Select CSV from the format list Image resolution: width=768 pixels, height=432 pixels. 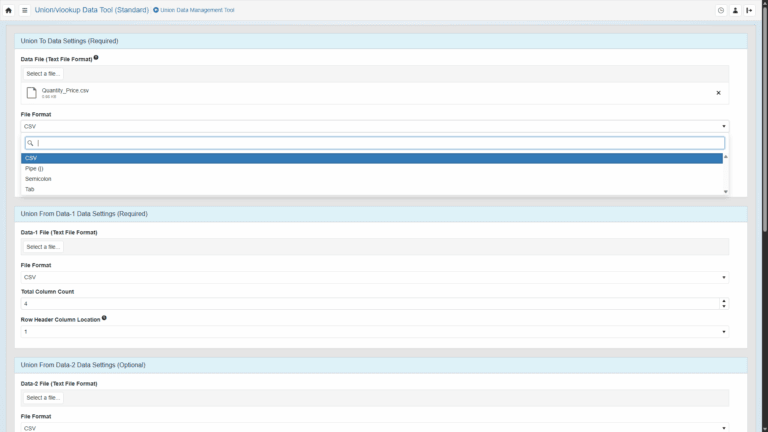(x=370, y=158)
